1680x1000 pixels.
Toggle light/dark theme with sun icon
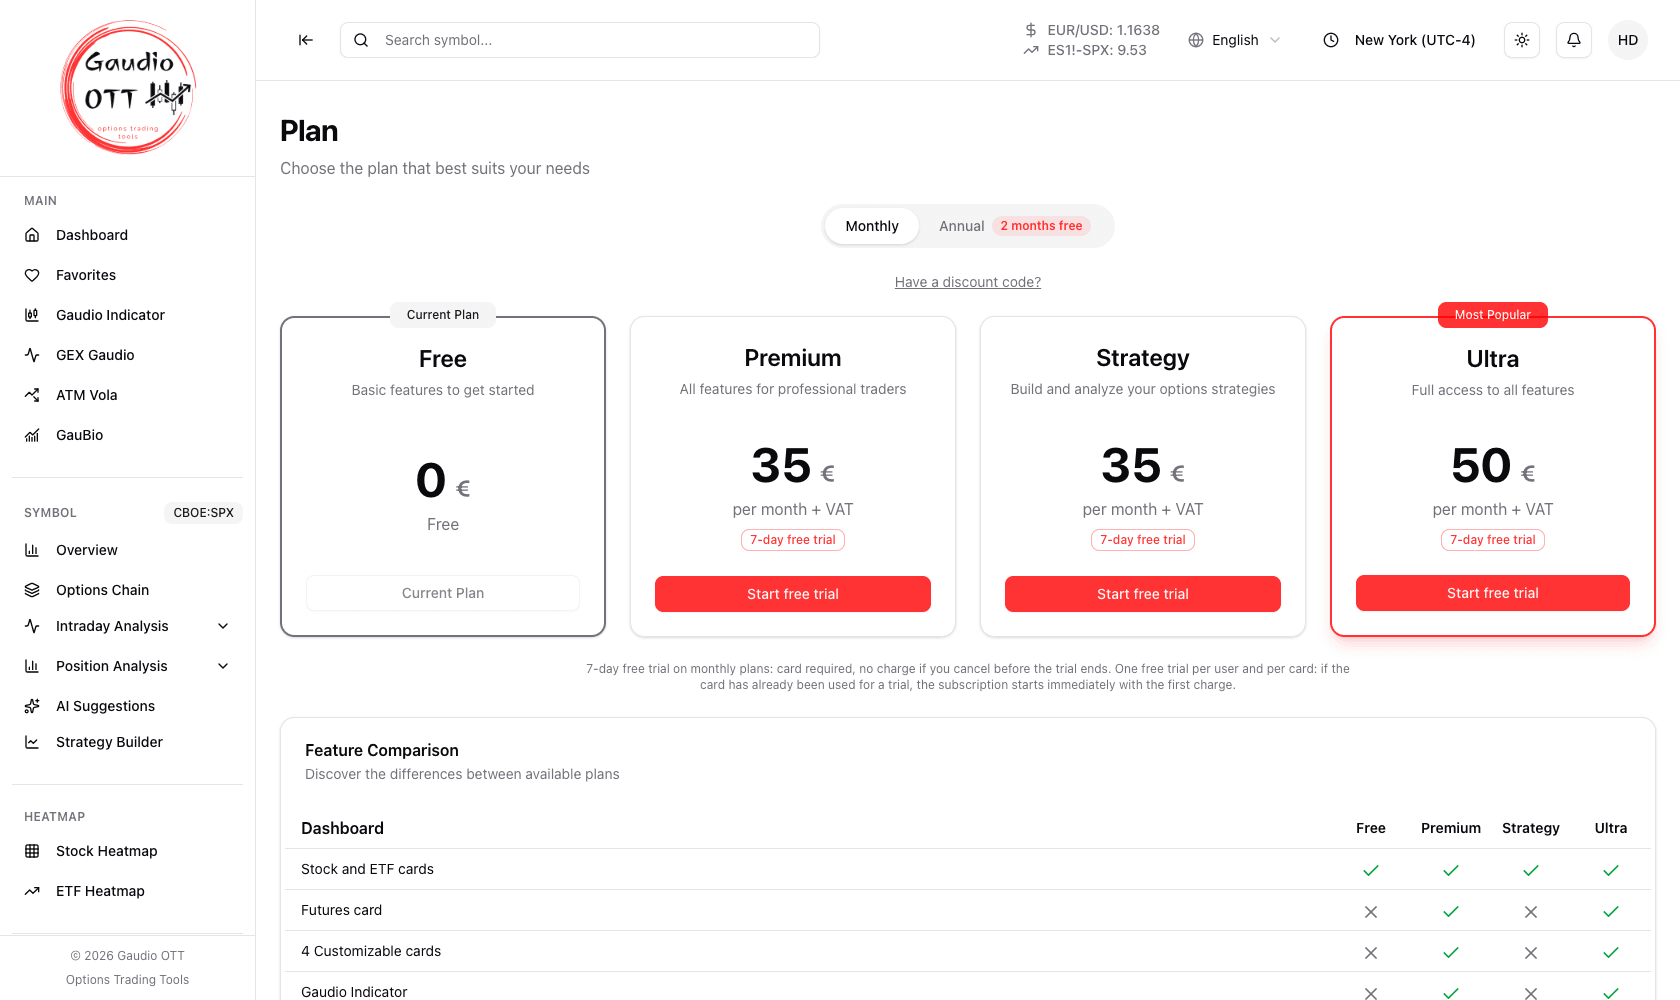point(1522,40)
